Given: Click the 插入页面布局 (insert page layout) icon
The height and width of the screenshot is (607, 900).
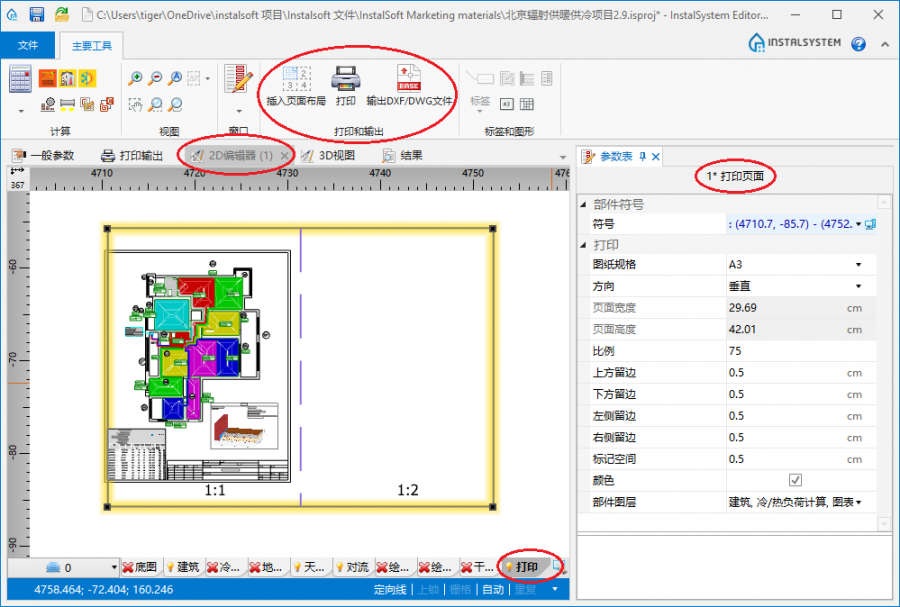Looking at the screenshot, I should click(296, 80).
